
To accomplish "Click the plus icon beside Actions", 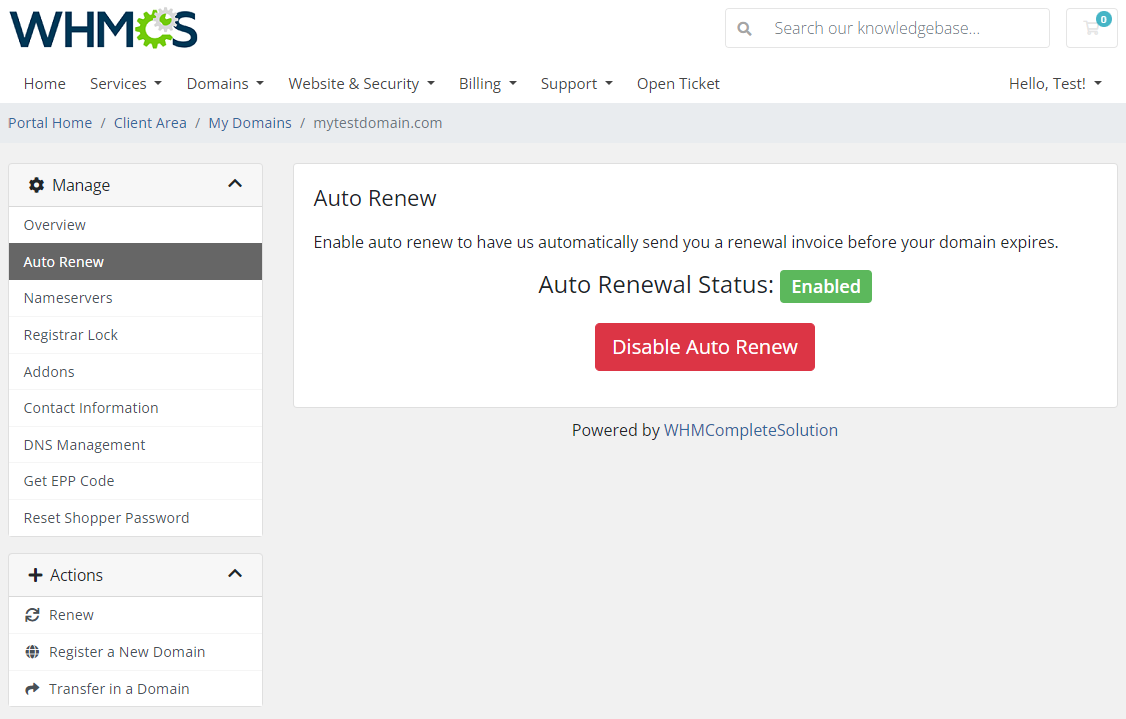I will pyautogui.click(x=36, y=574).
